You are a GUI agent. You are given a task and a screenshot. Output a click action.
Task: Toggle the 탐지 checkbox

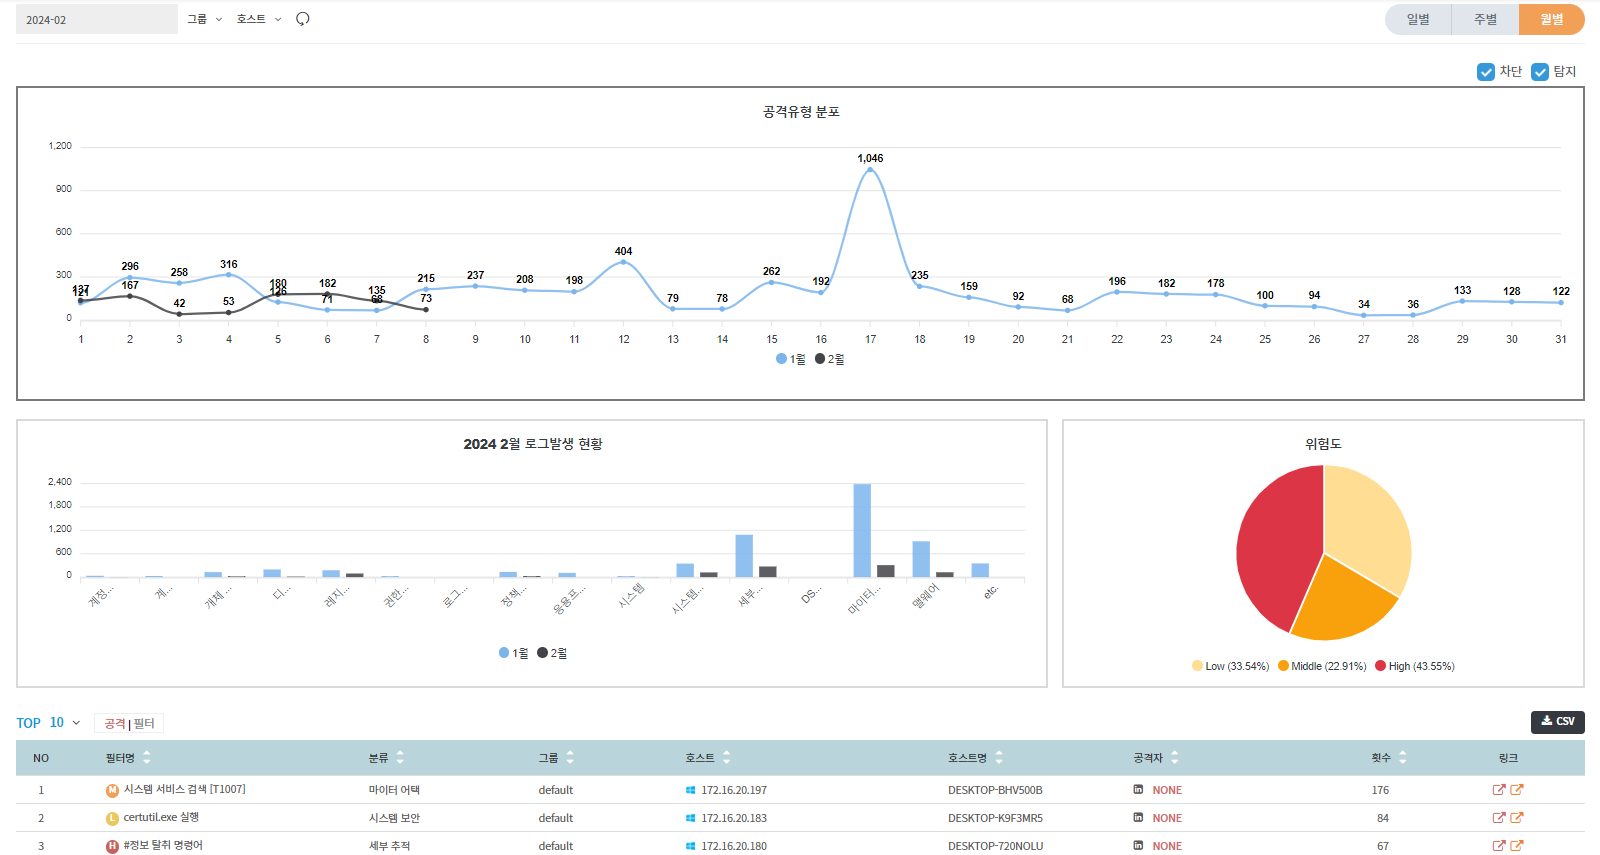coord(1540,72)
